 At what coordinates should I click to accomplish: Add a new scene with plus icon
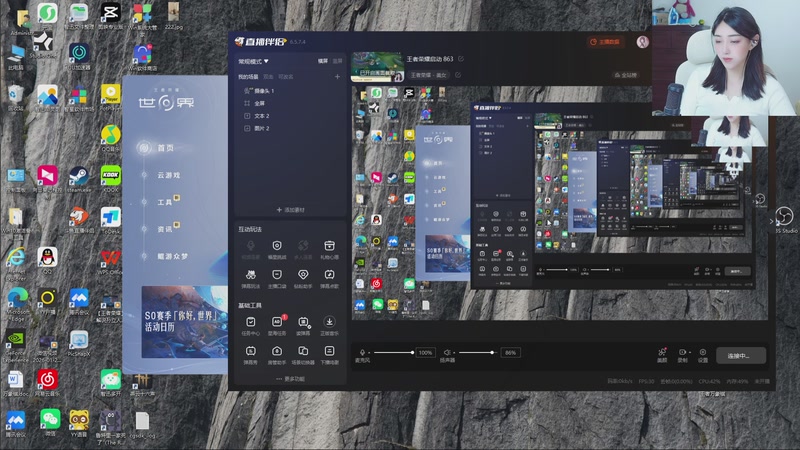point(337,77)
